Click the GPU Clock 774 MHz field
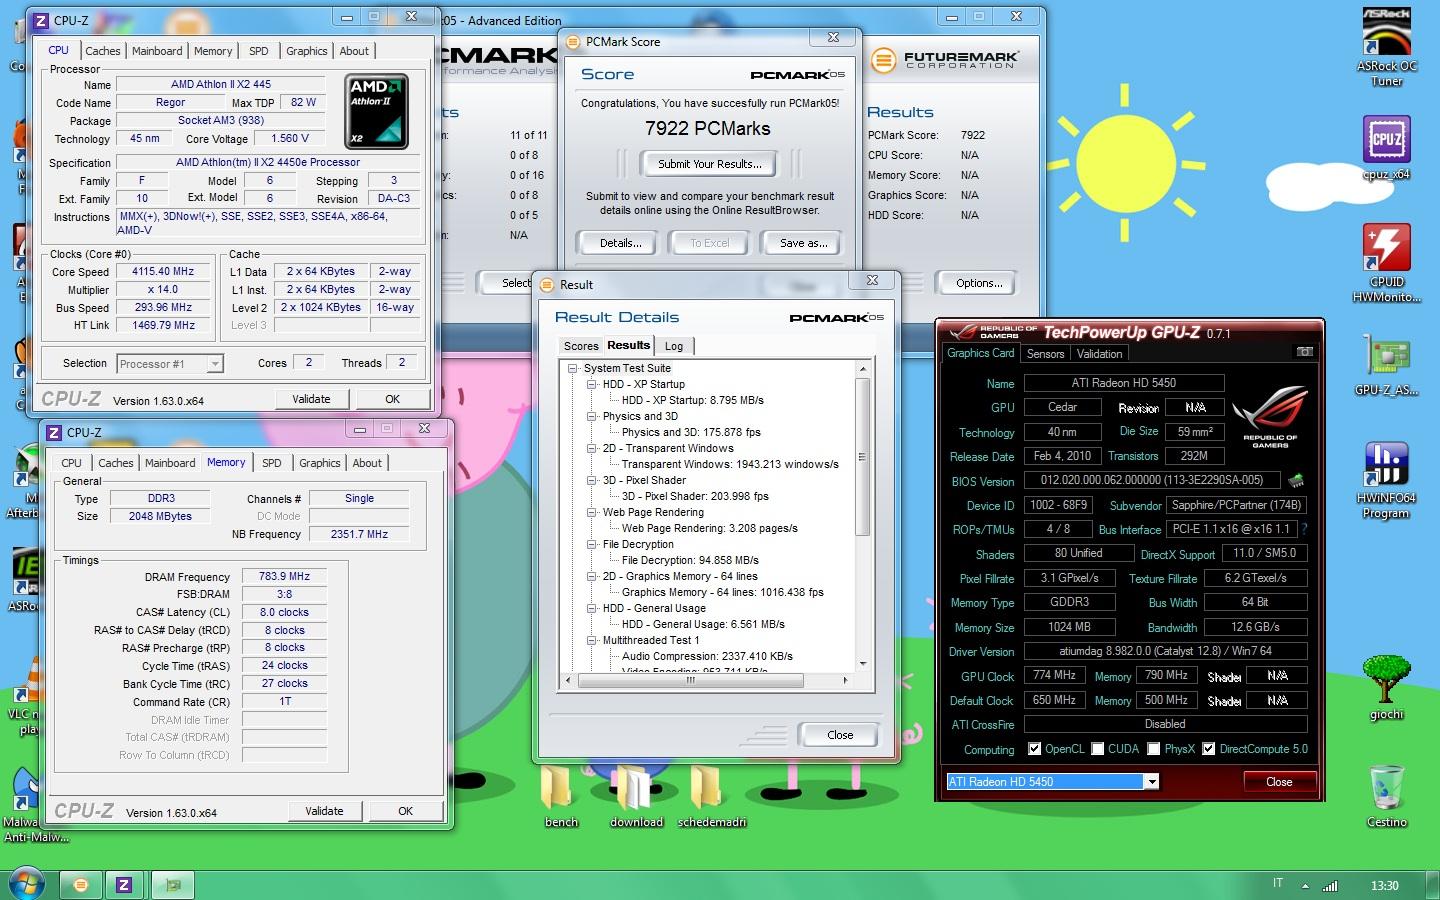1440x900 pixels. 1054,676
